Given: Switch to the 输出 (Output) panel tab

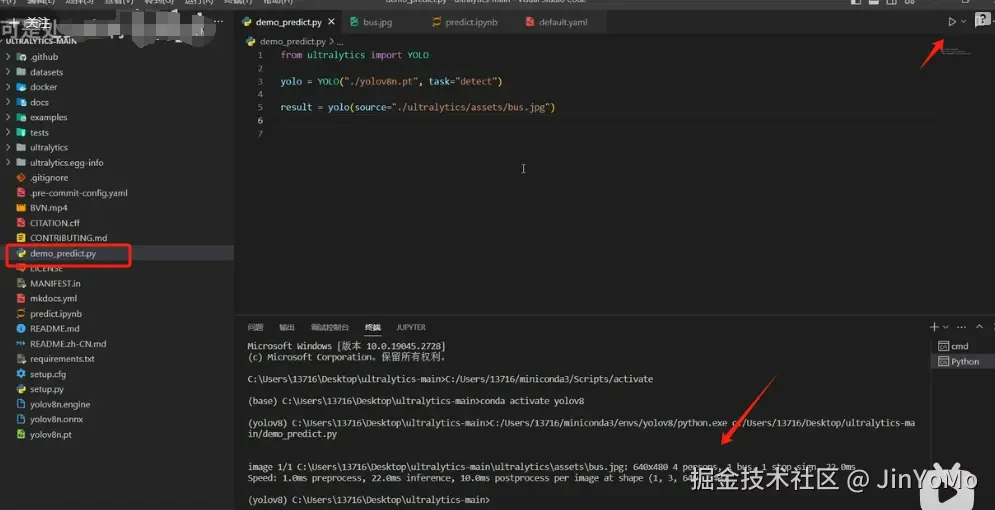Looking at the screenshot, I should tap(287, 327).
